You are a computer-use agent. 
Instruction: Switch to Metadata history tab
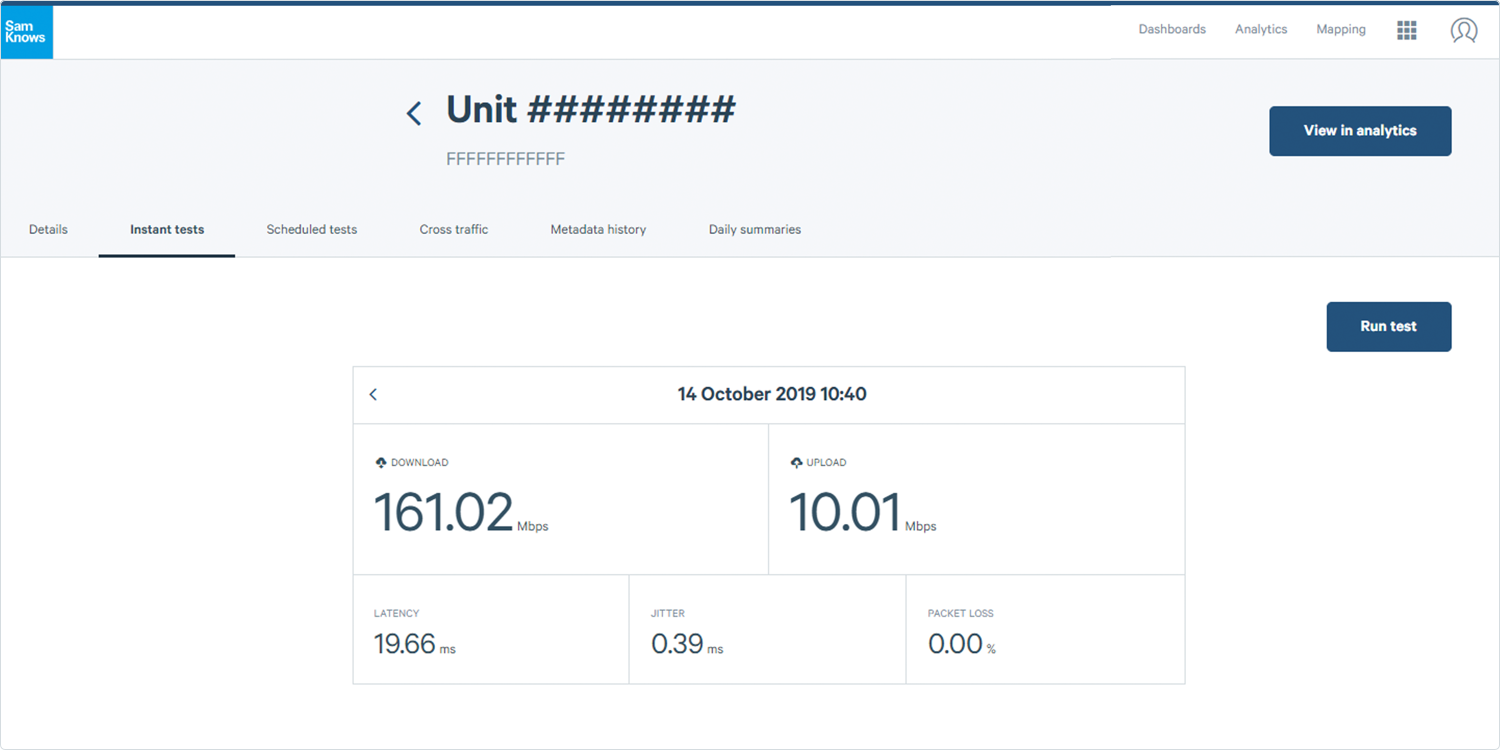[x=598, y=230]
